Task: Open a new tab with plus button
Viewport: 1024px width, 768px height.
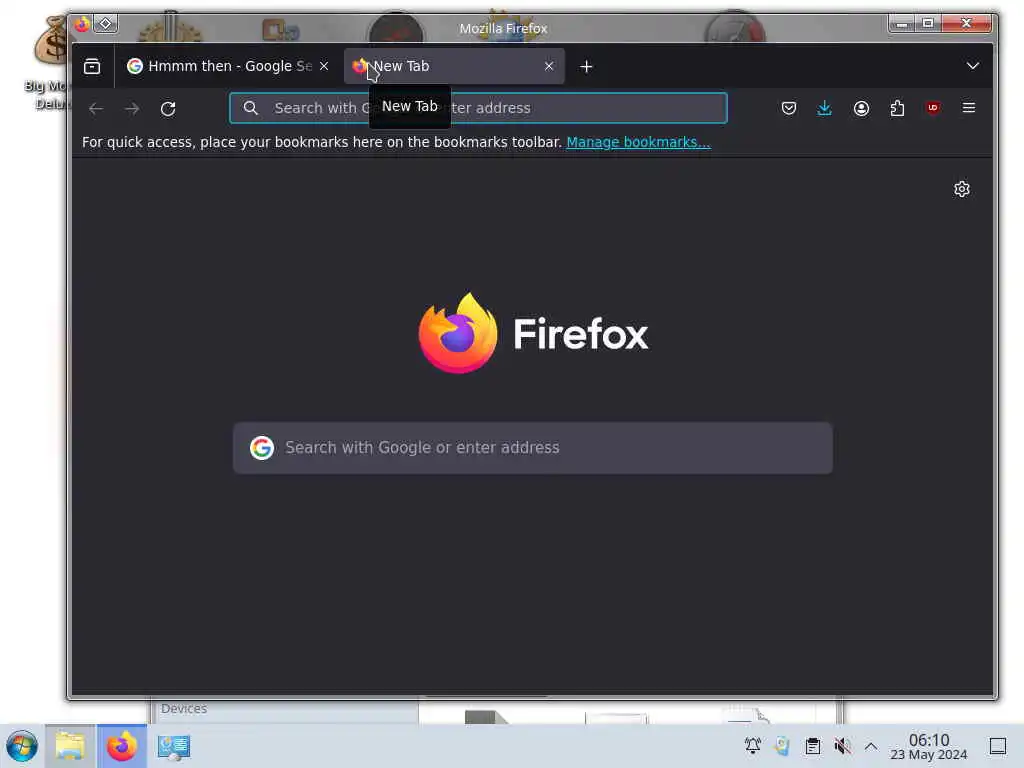Action: (586, 67)
